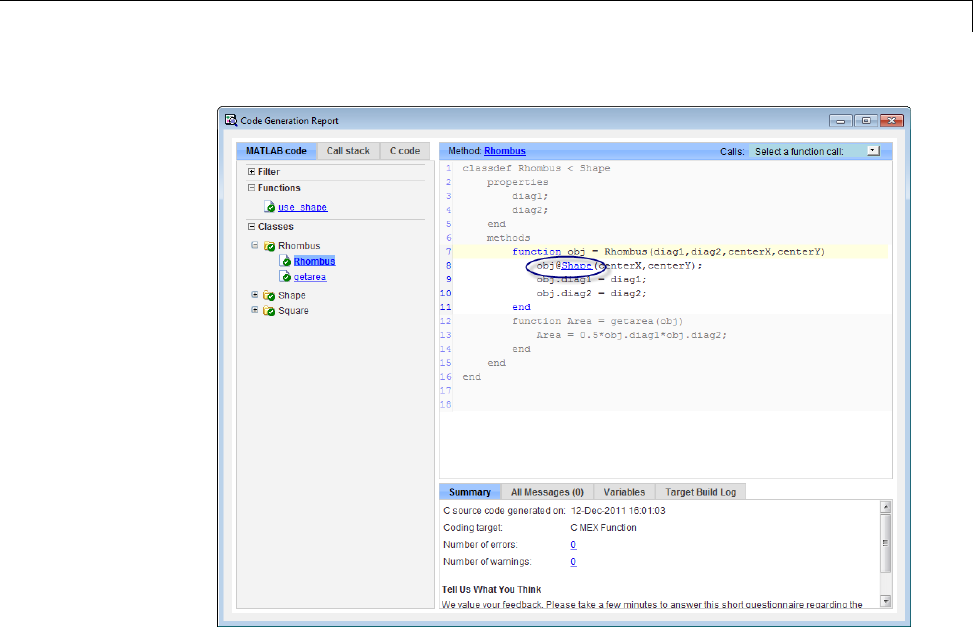Expand the Square class tree node

pyautogui.click(x=255, y=311)
